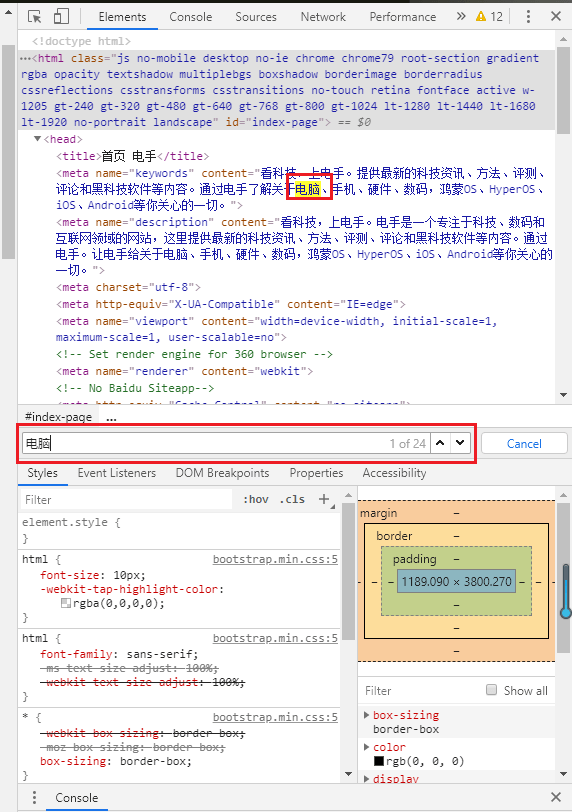572x812 pixels.
Task: Add a new style rule plus icon
Action: tap(324, 499)
